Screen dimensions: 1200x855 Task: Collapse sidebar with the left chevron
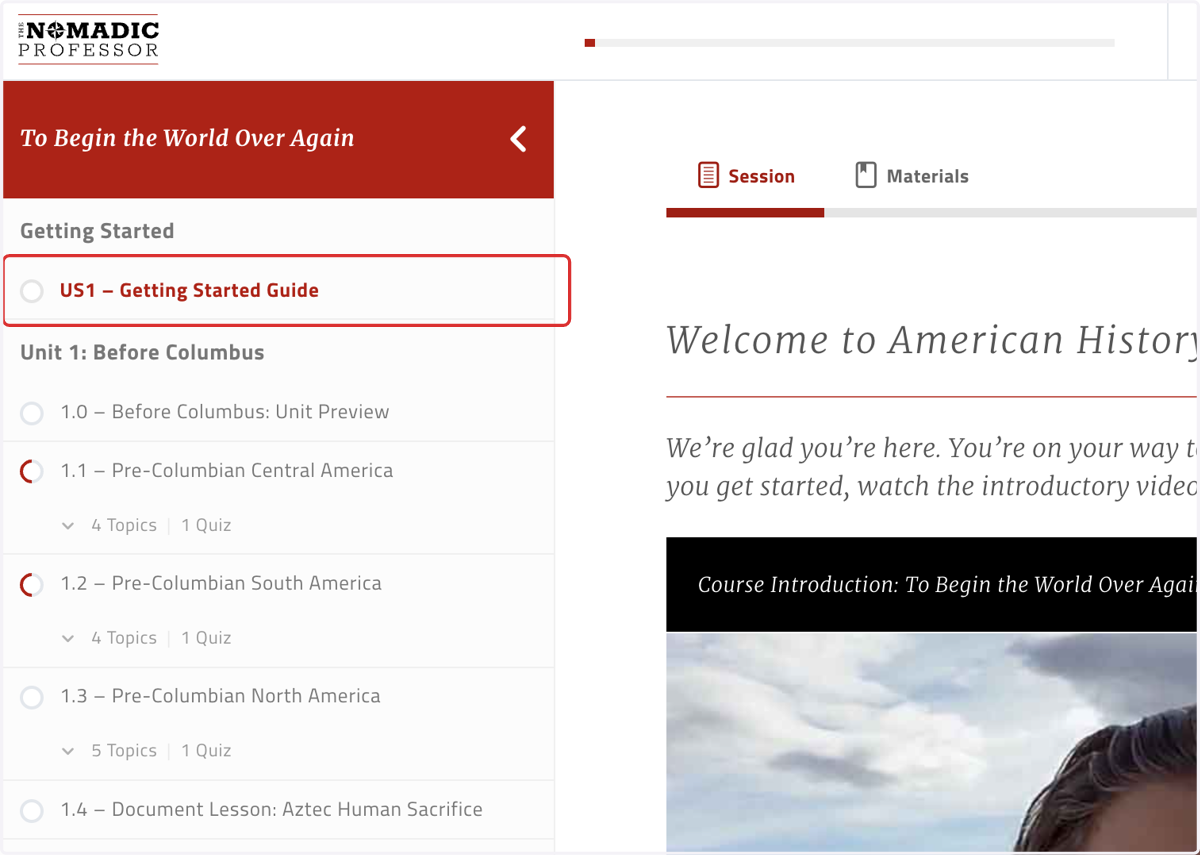pyautogui.click(x=518, y=139)
